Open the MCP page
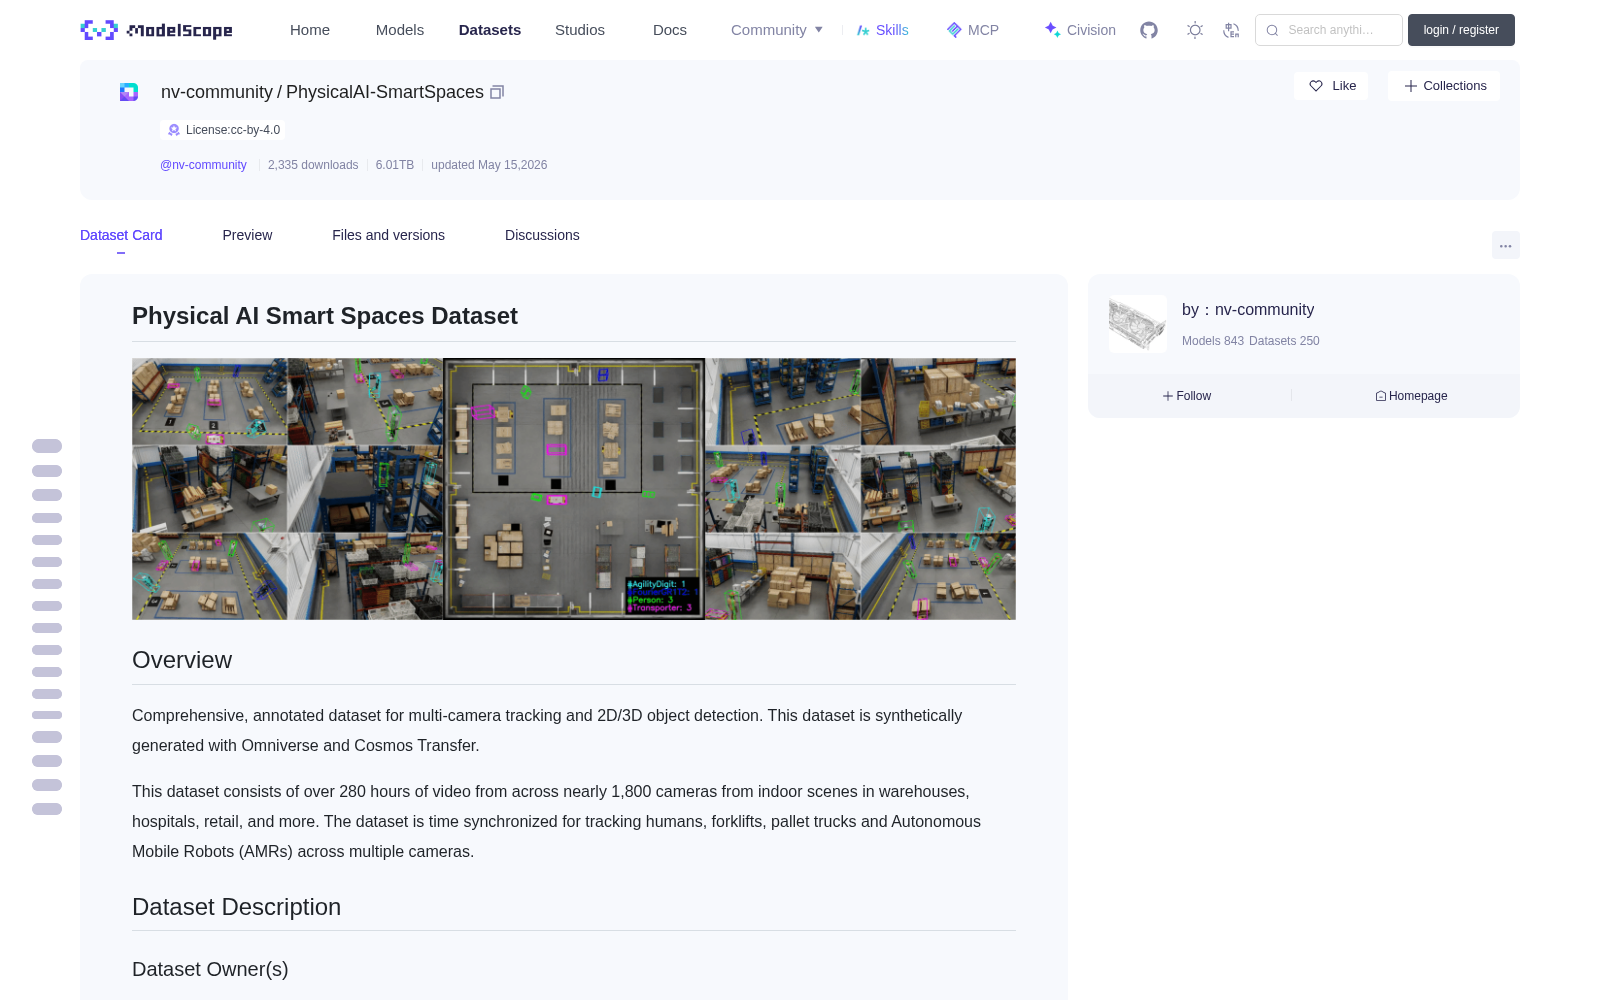Viewport: 1600px width, 1000px height. [x=973, y=30]
